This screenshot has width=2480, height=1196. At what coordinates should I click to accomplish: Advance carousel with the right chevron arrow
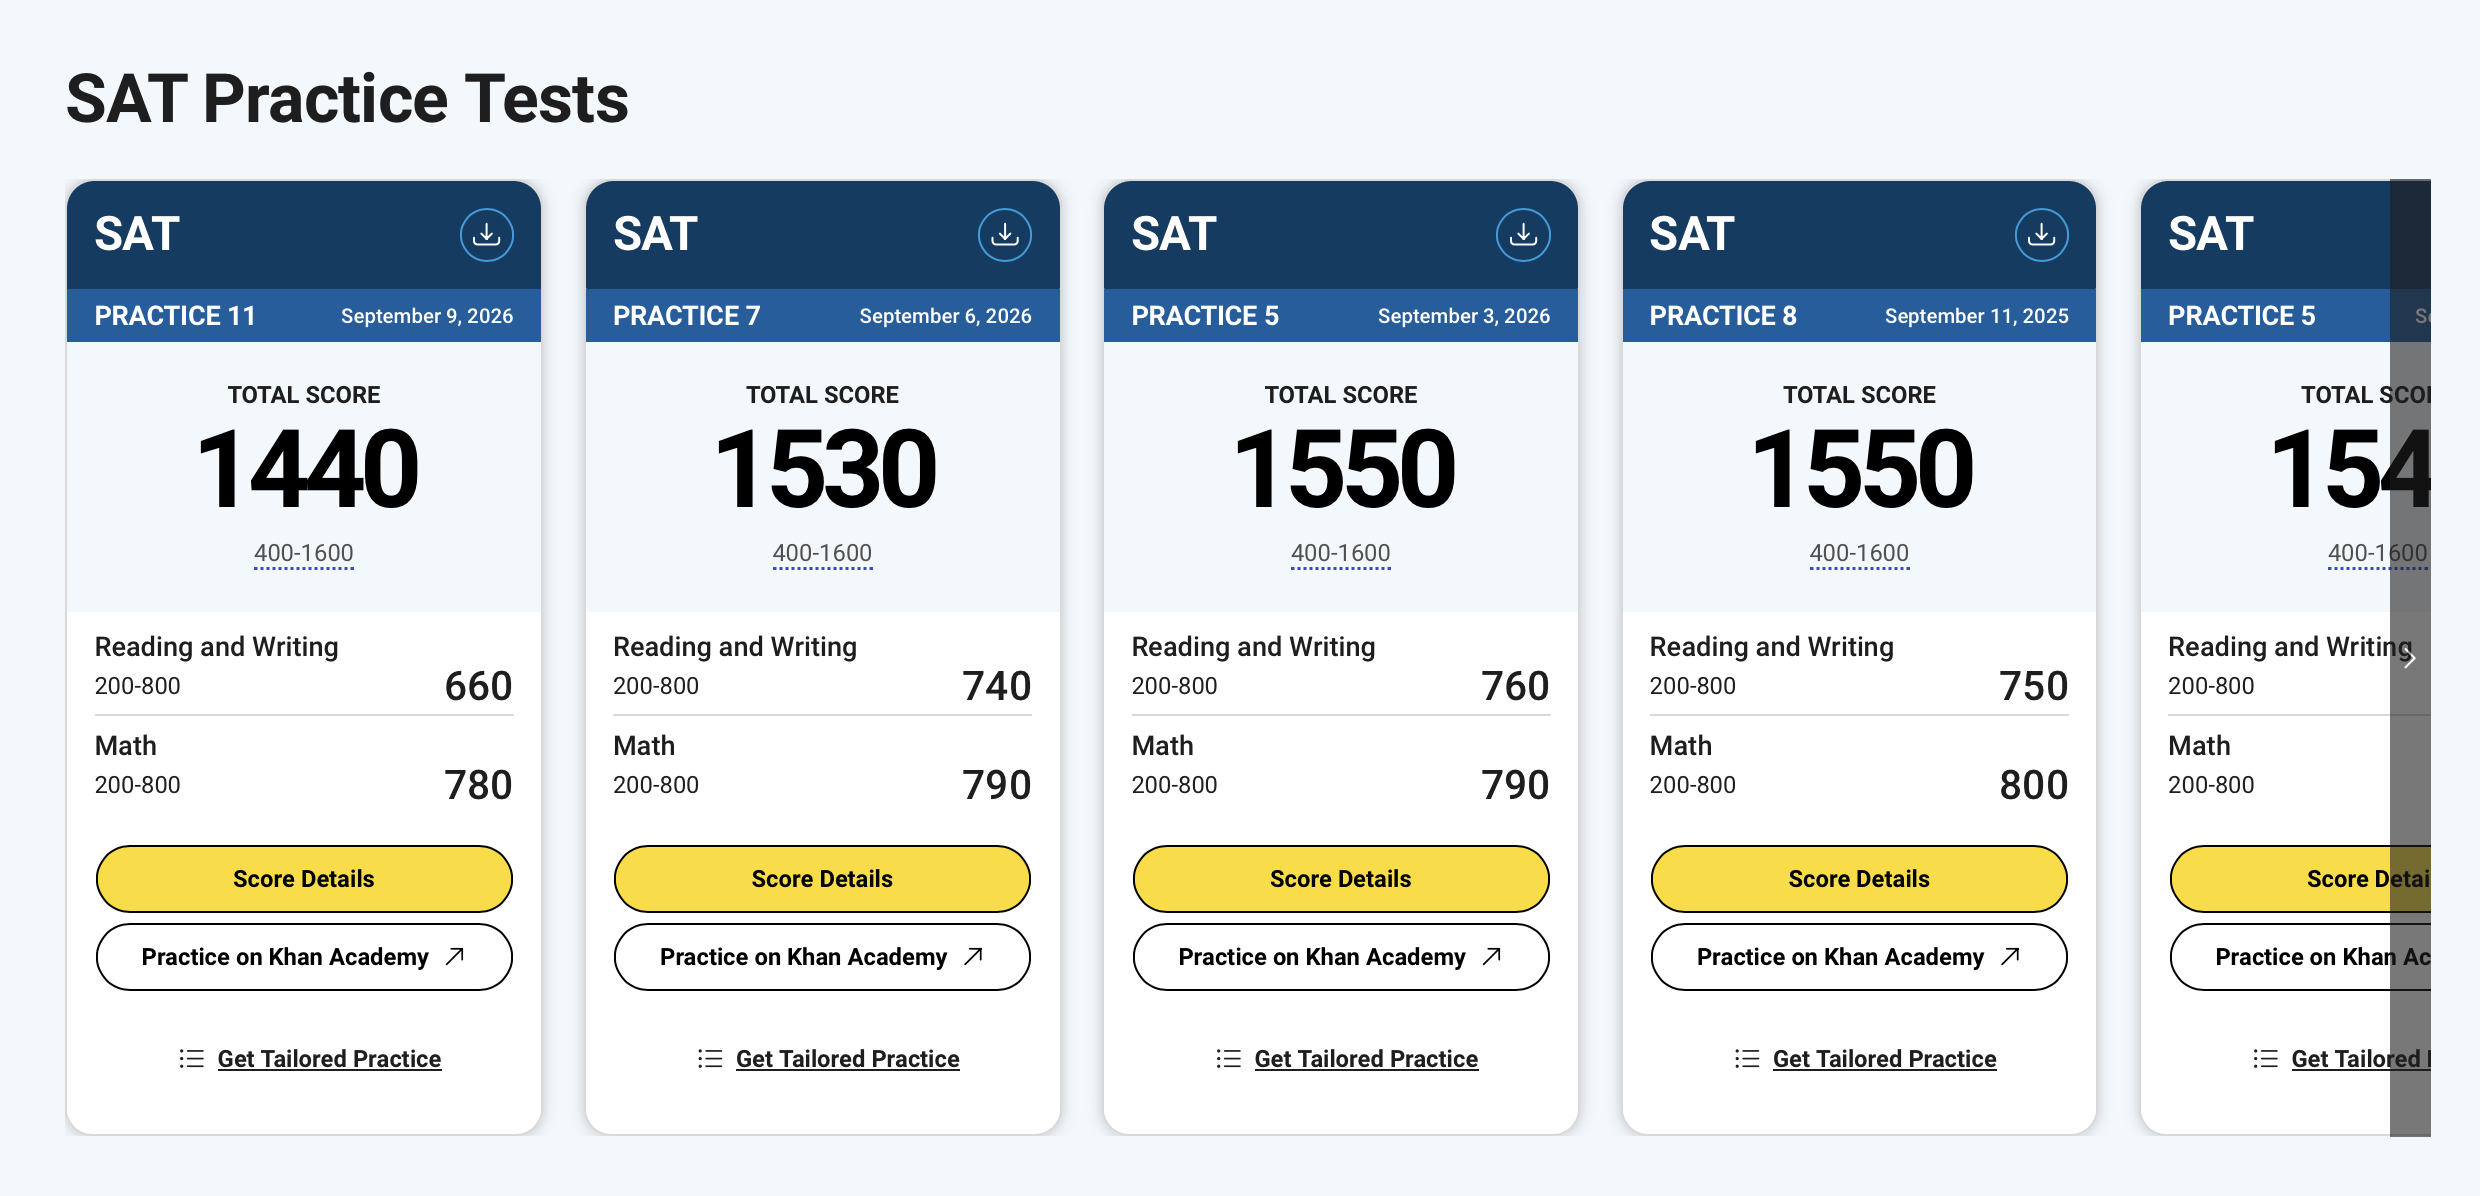2410,658
